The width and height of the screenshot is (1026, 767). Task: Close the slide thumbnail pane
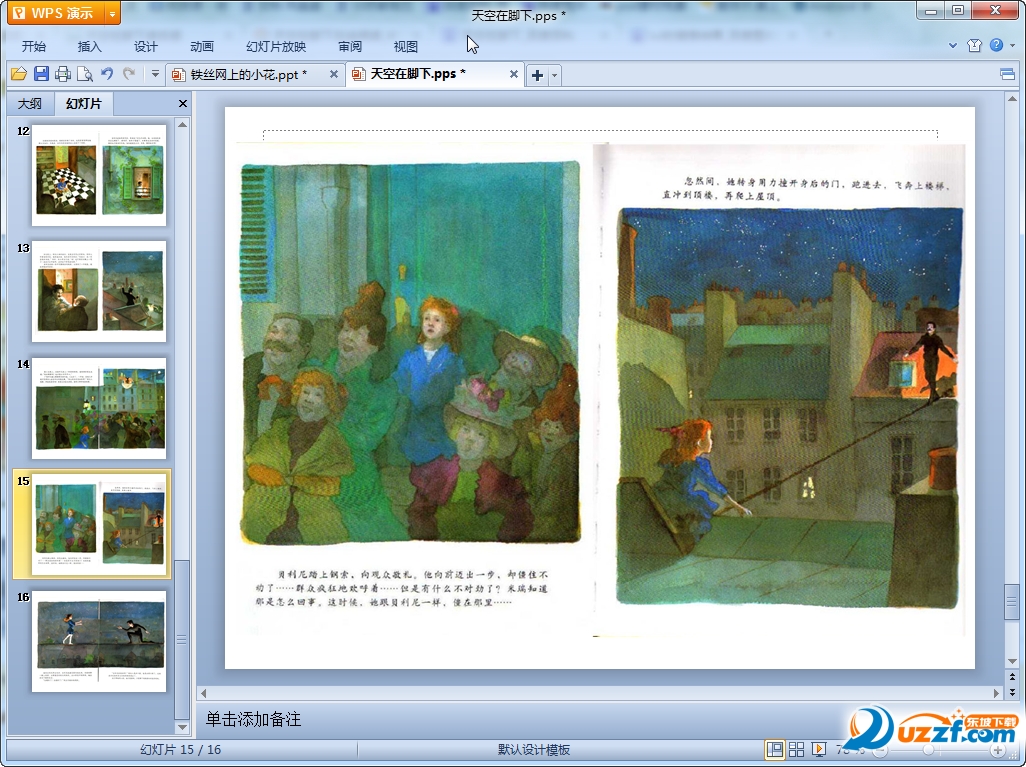183,103
